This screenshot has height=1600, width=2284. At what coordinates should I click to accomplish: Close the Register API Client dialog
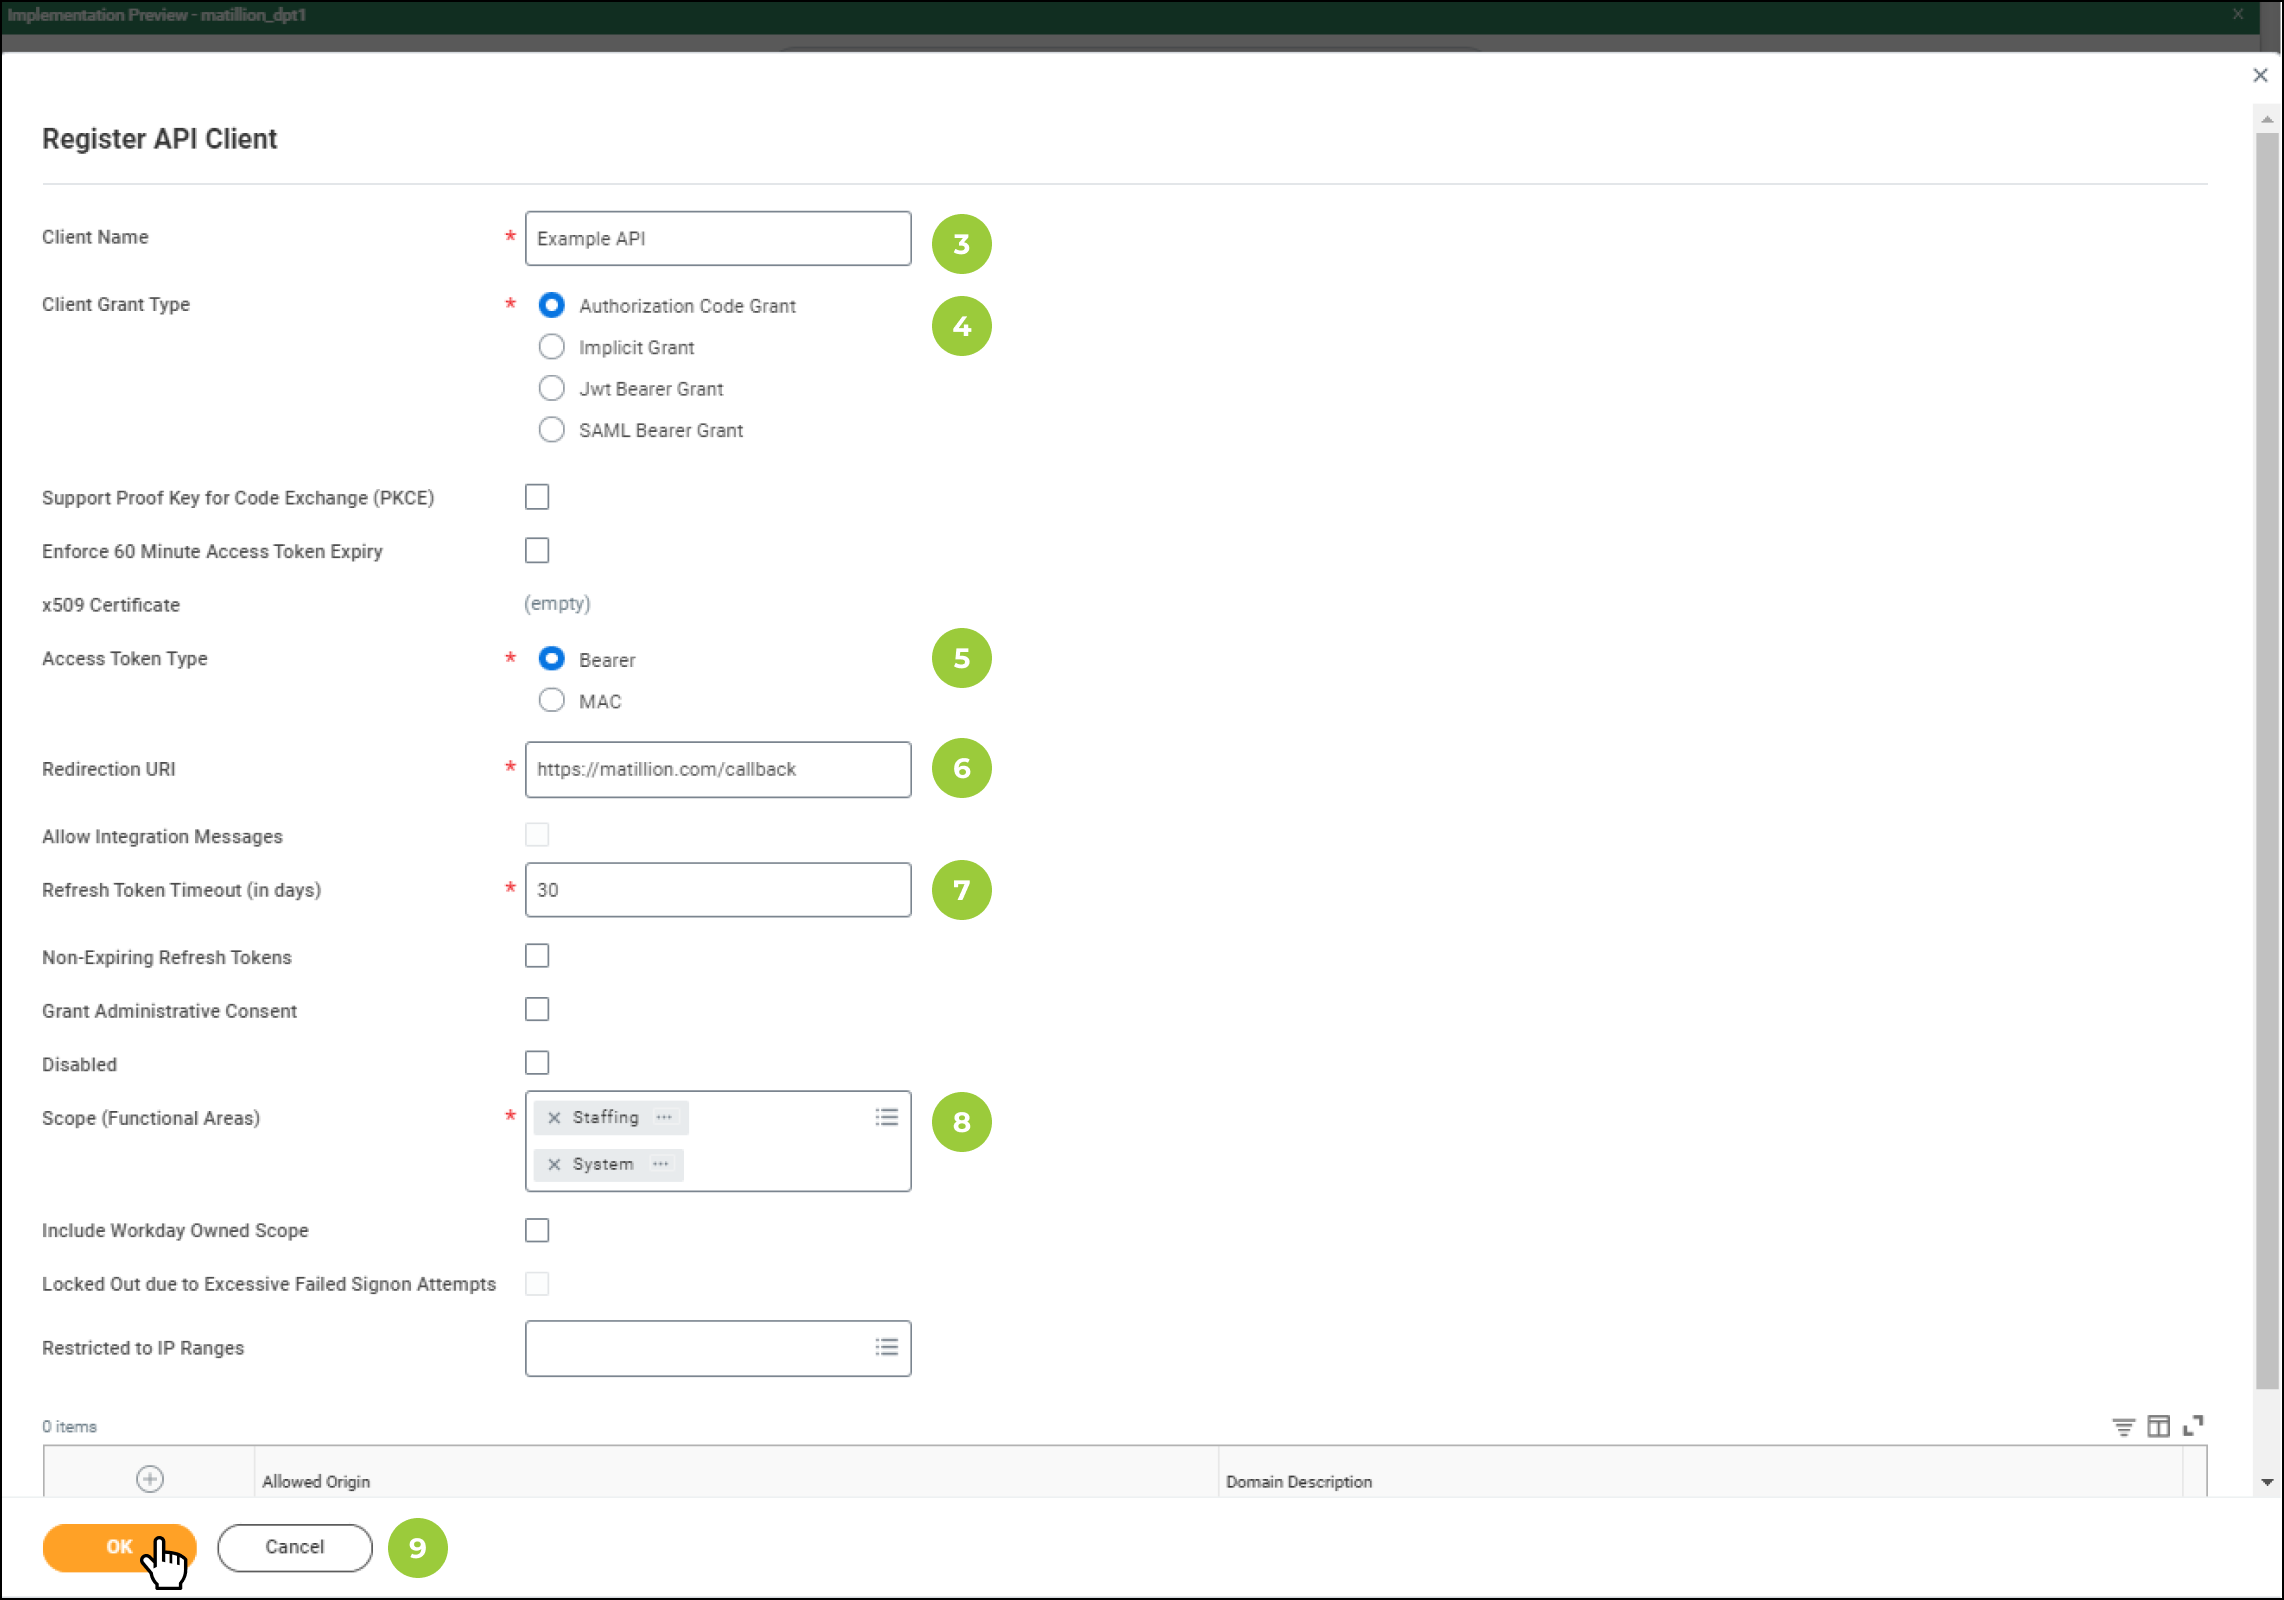click(x=2260, y=75)
